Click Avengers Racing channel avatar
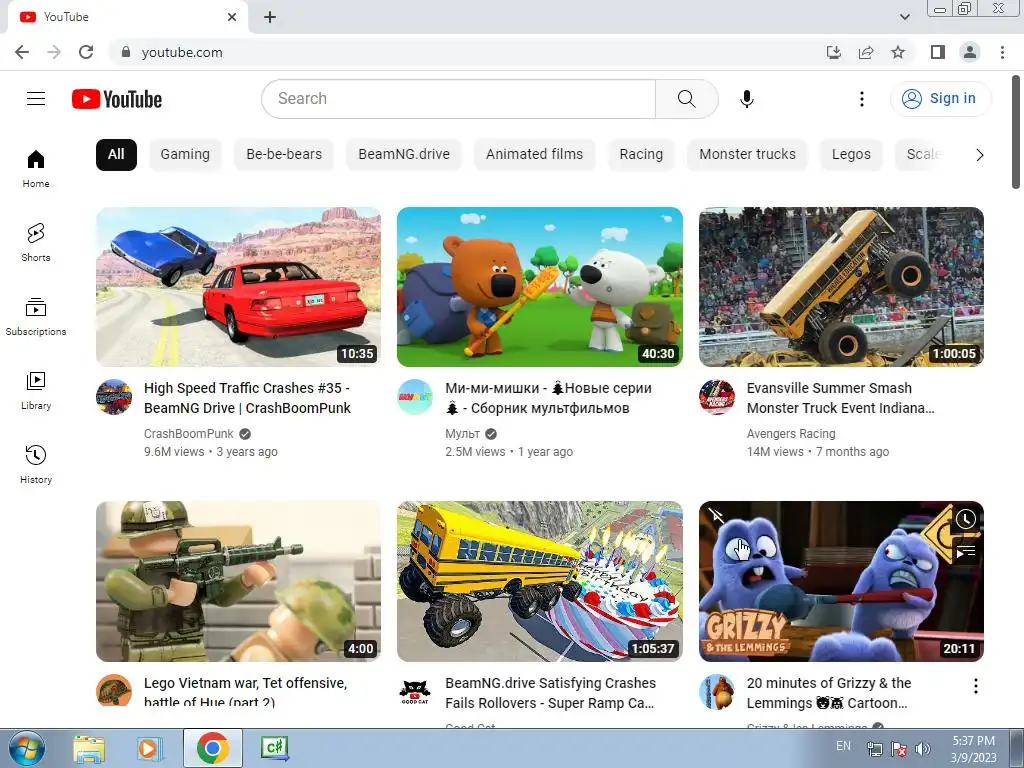This screenshot has height=768, width=1024. 716,397
